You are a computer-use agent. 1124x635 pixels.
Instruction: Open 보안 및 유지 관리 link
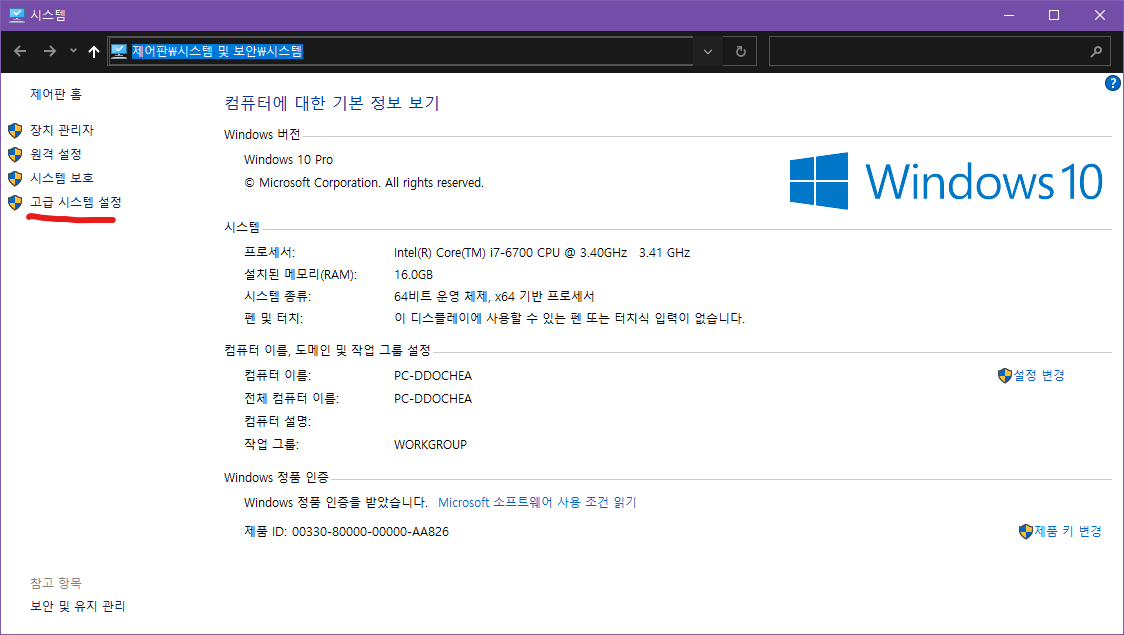77,606
